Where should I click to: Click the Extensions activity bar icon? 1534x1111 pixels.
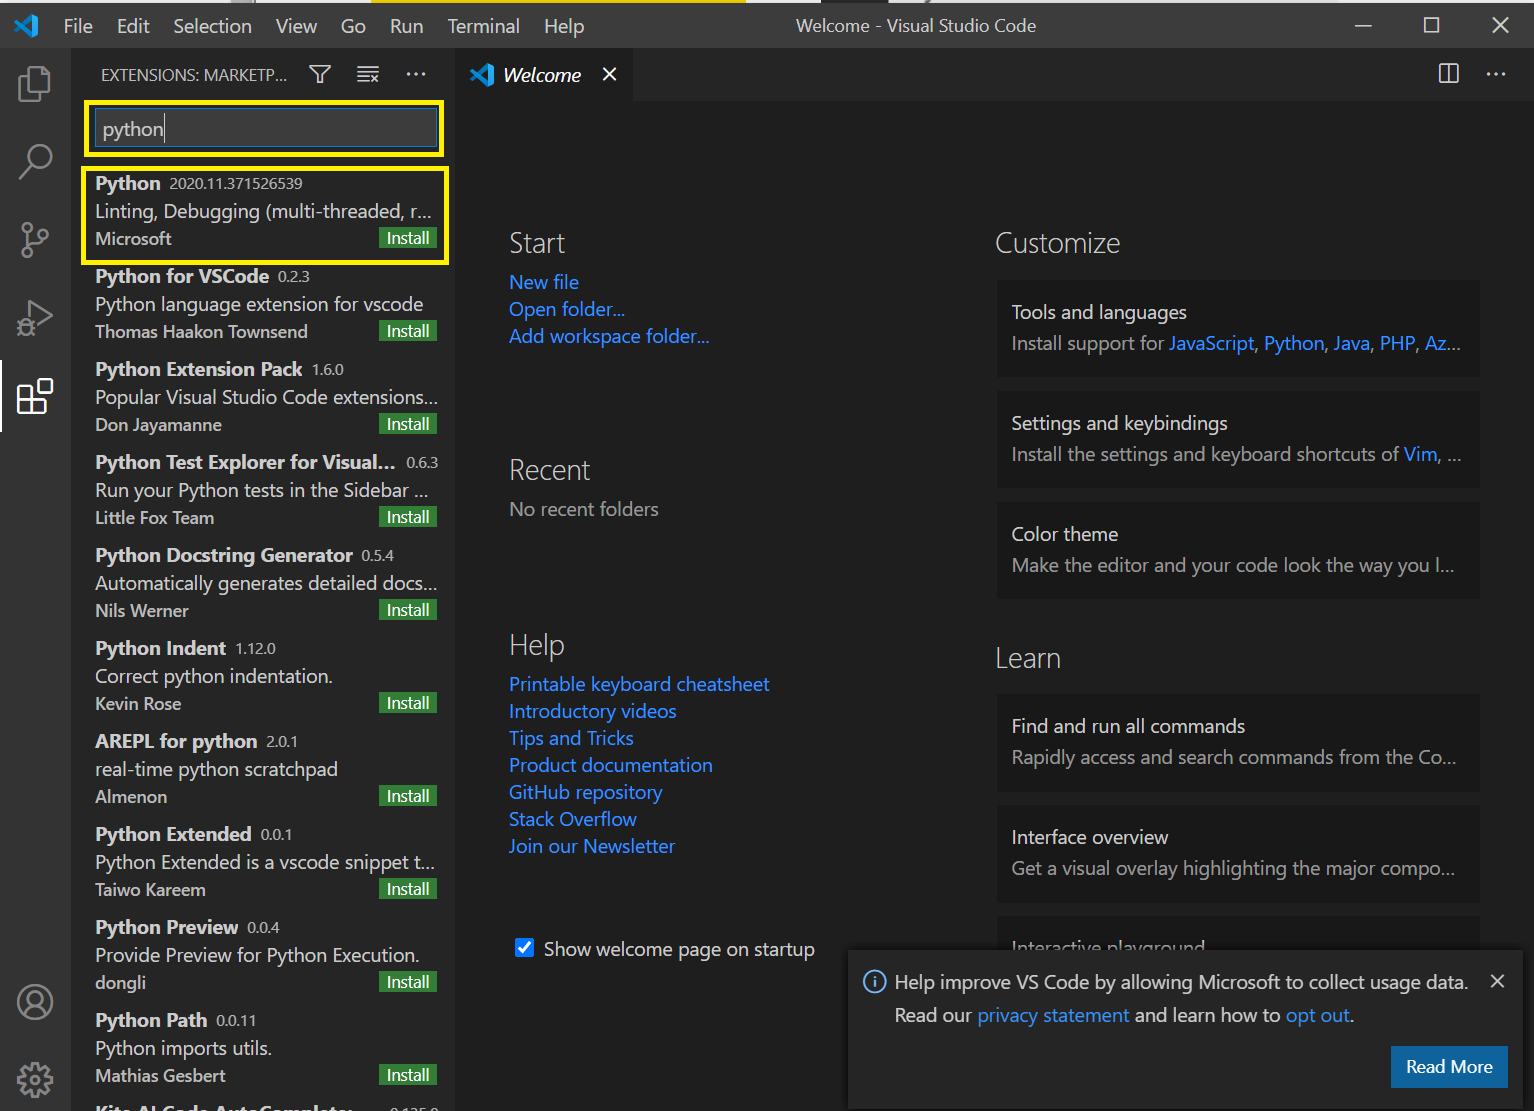click(35, 396)
